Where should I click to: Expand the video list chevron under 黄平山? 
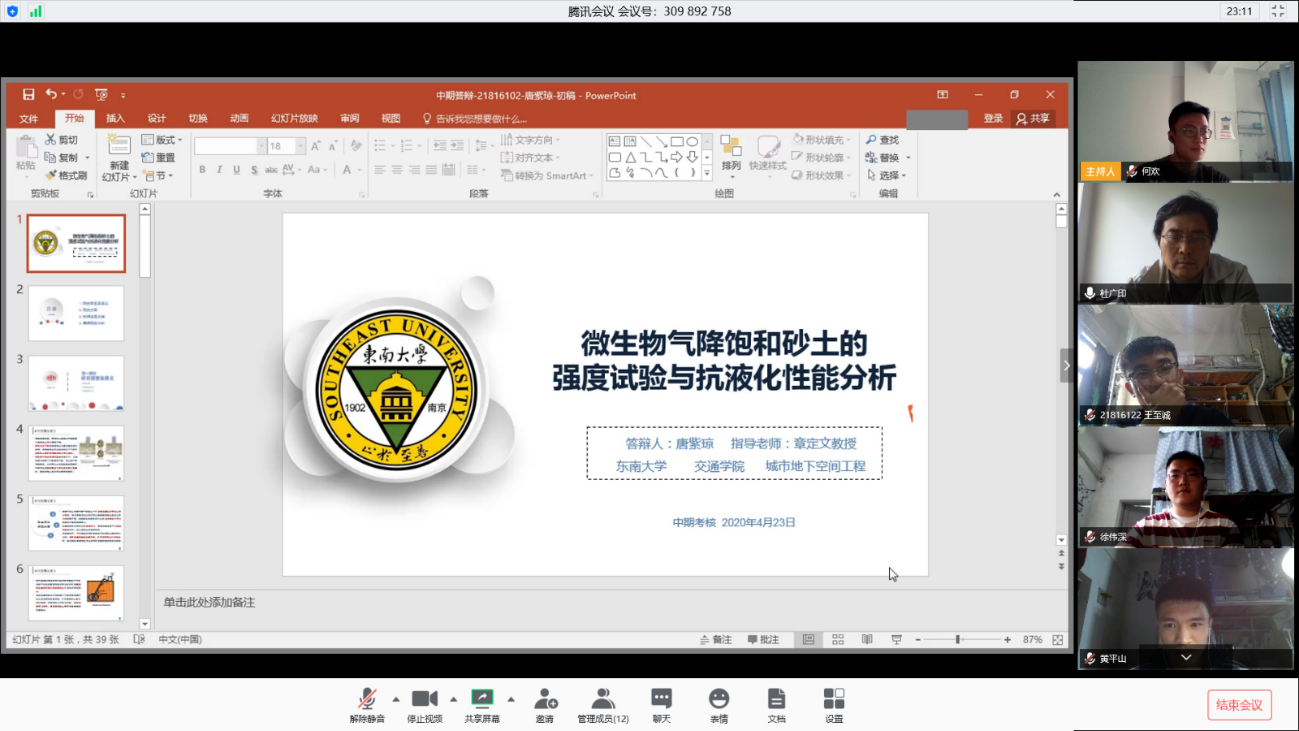(x=1186, y=657)
